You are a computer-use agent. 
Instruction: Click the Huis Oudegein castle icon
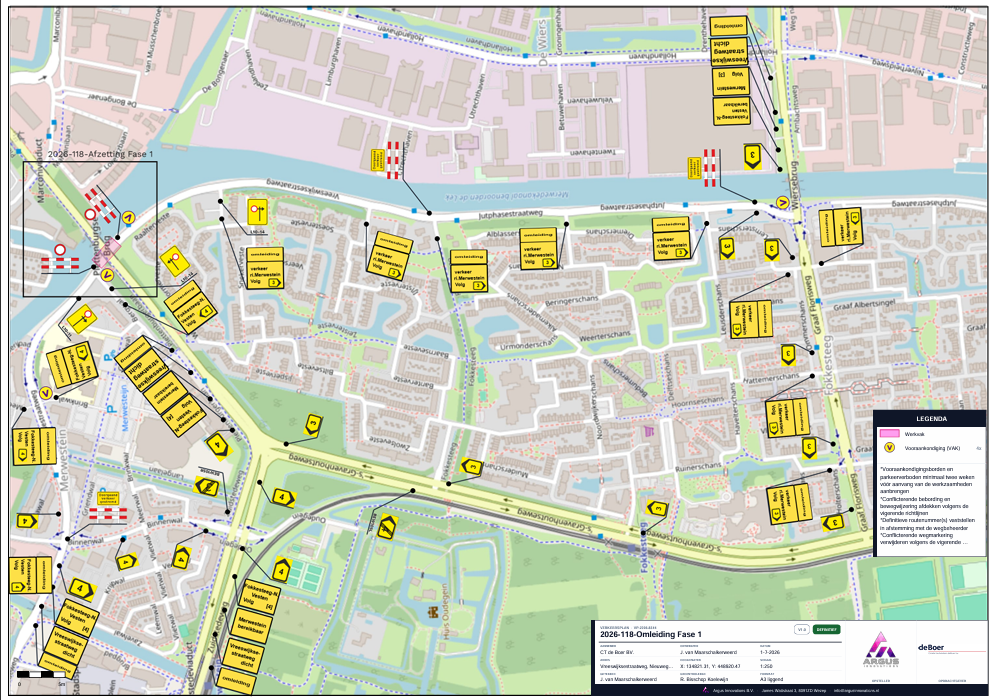433,613
